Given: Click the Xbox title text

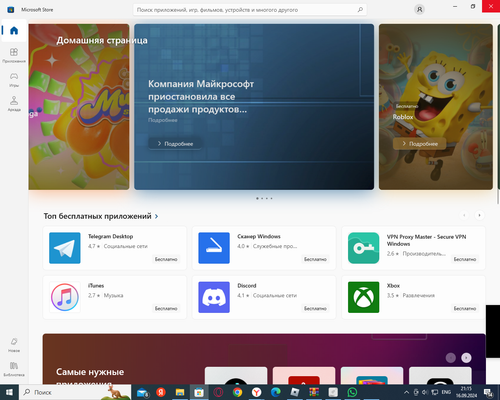Looking at the screenshot, I should tap(393, 286).
